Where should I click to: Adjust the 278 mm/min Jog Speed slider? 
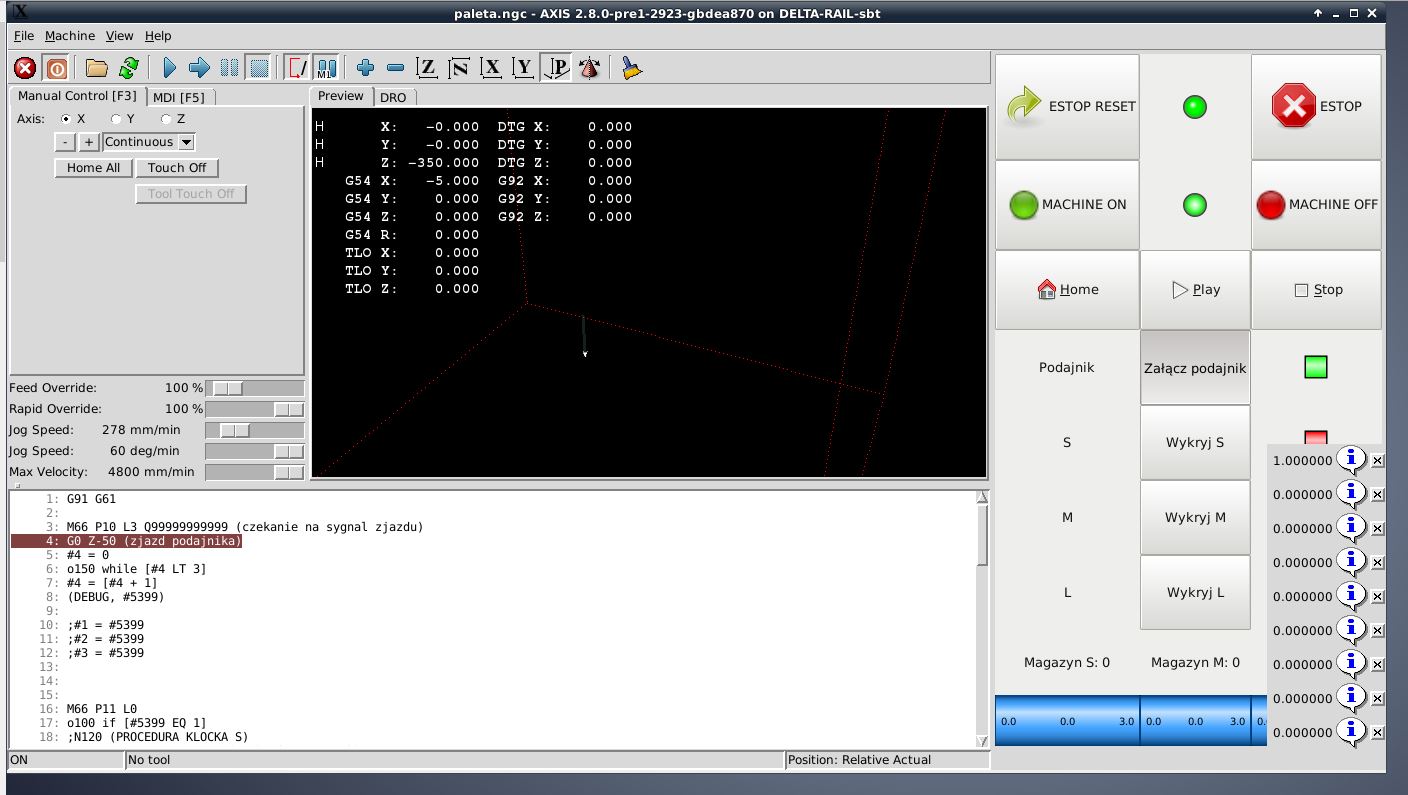pyautogui.click(x=255, y=430)
